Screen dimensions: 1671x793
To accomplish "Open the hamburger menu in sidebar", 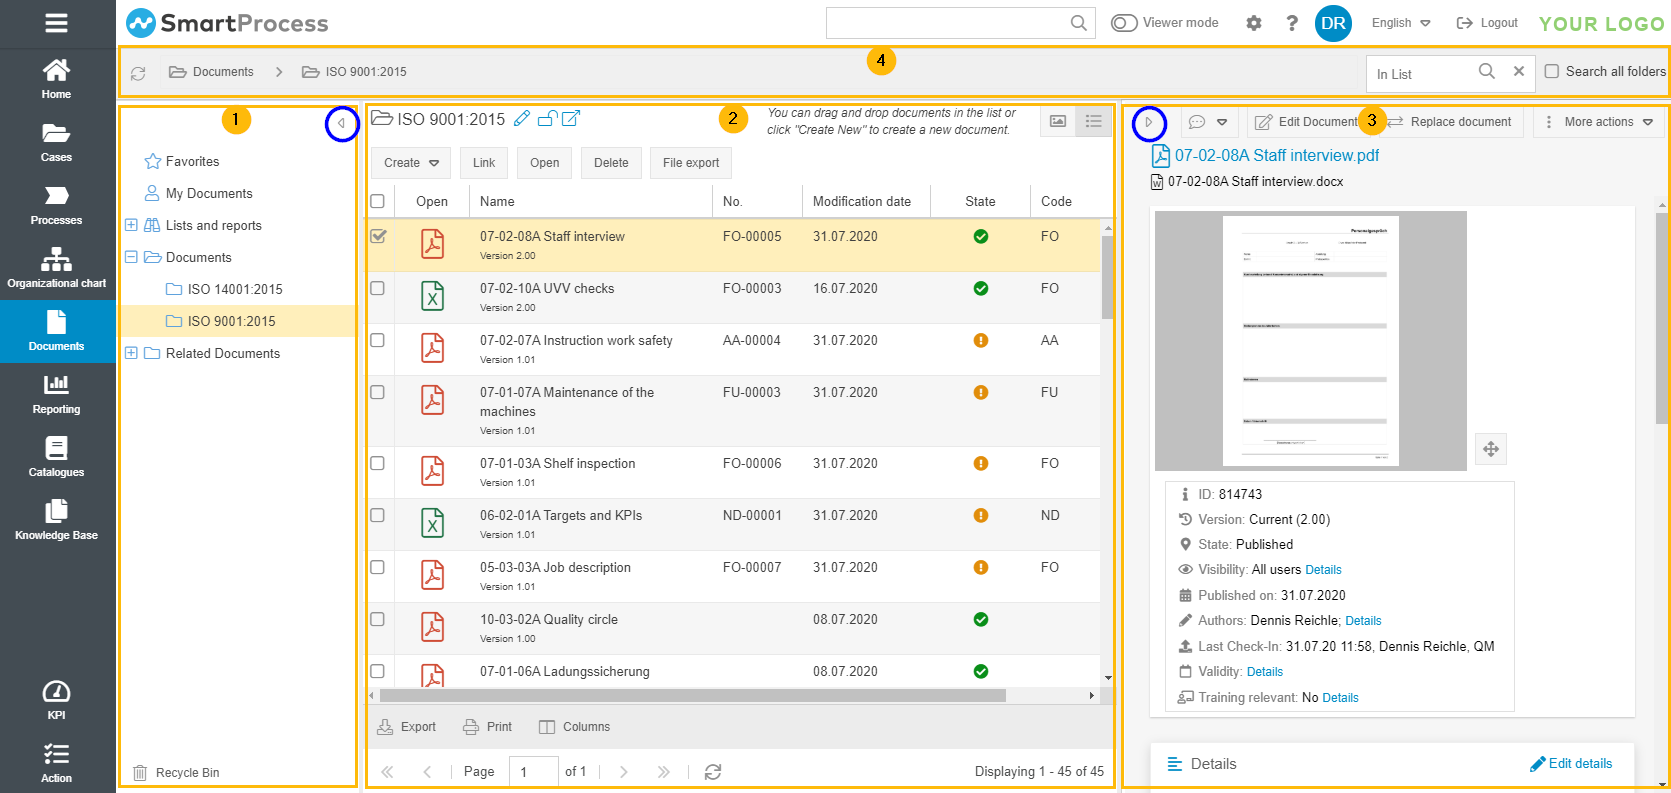I will click(56, 23).
